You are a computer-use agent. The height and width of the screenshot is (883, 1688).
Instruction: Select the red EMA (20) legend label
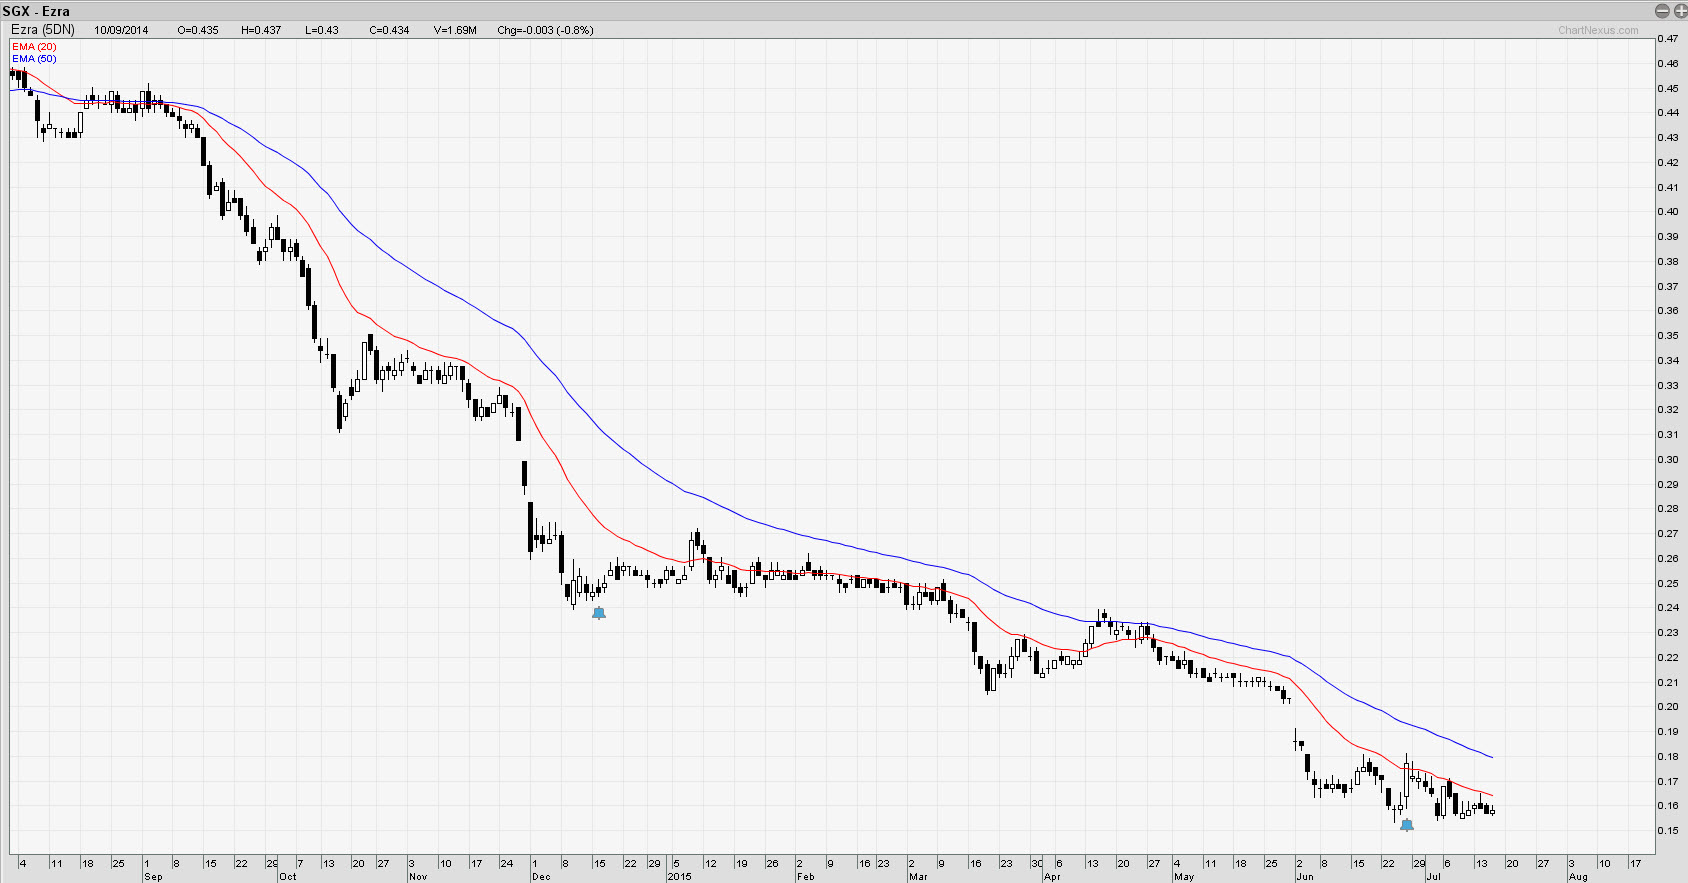34,47
